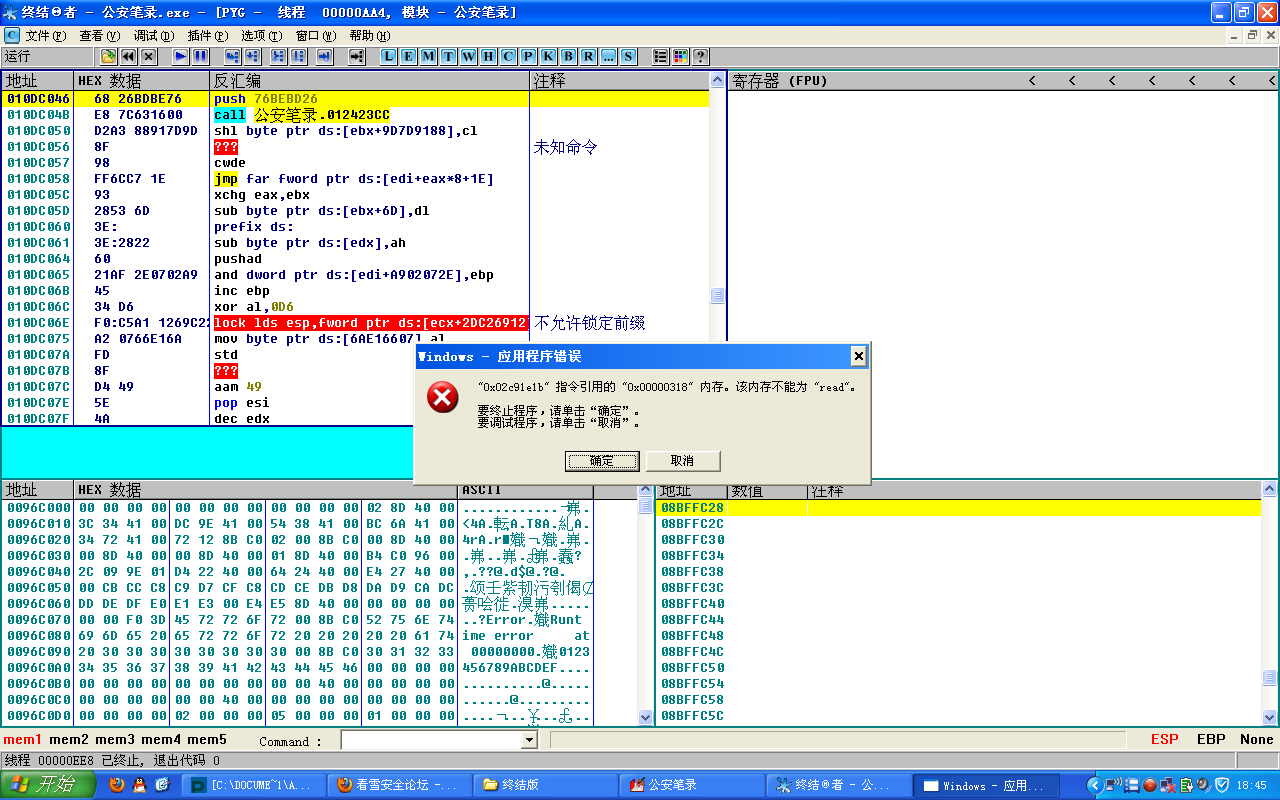
Task: Click the Step over toolbar icon
Action: point(252,56)
